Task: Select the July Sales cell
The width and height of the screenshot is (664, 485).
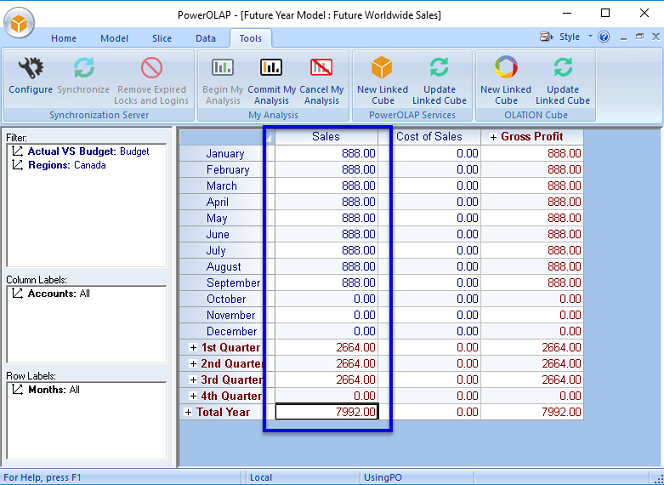Action: pyautogui.click(x=326, y=250)
